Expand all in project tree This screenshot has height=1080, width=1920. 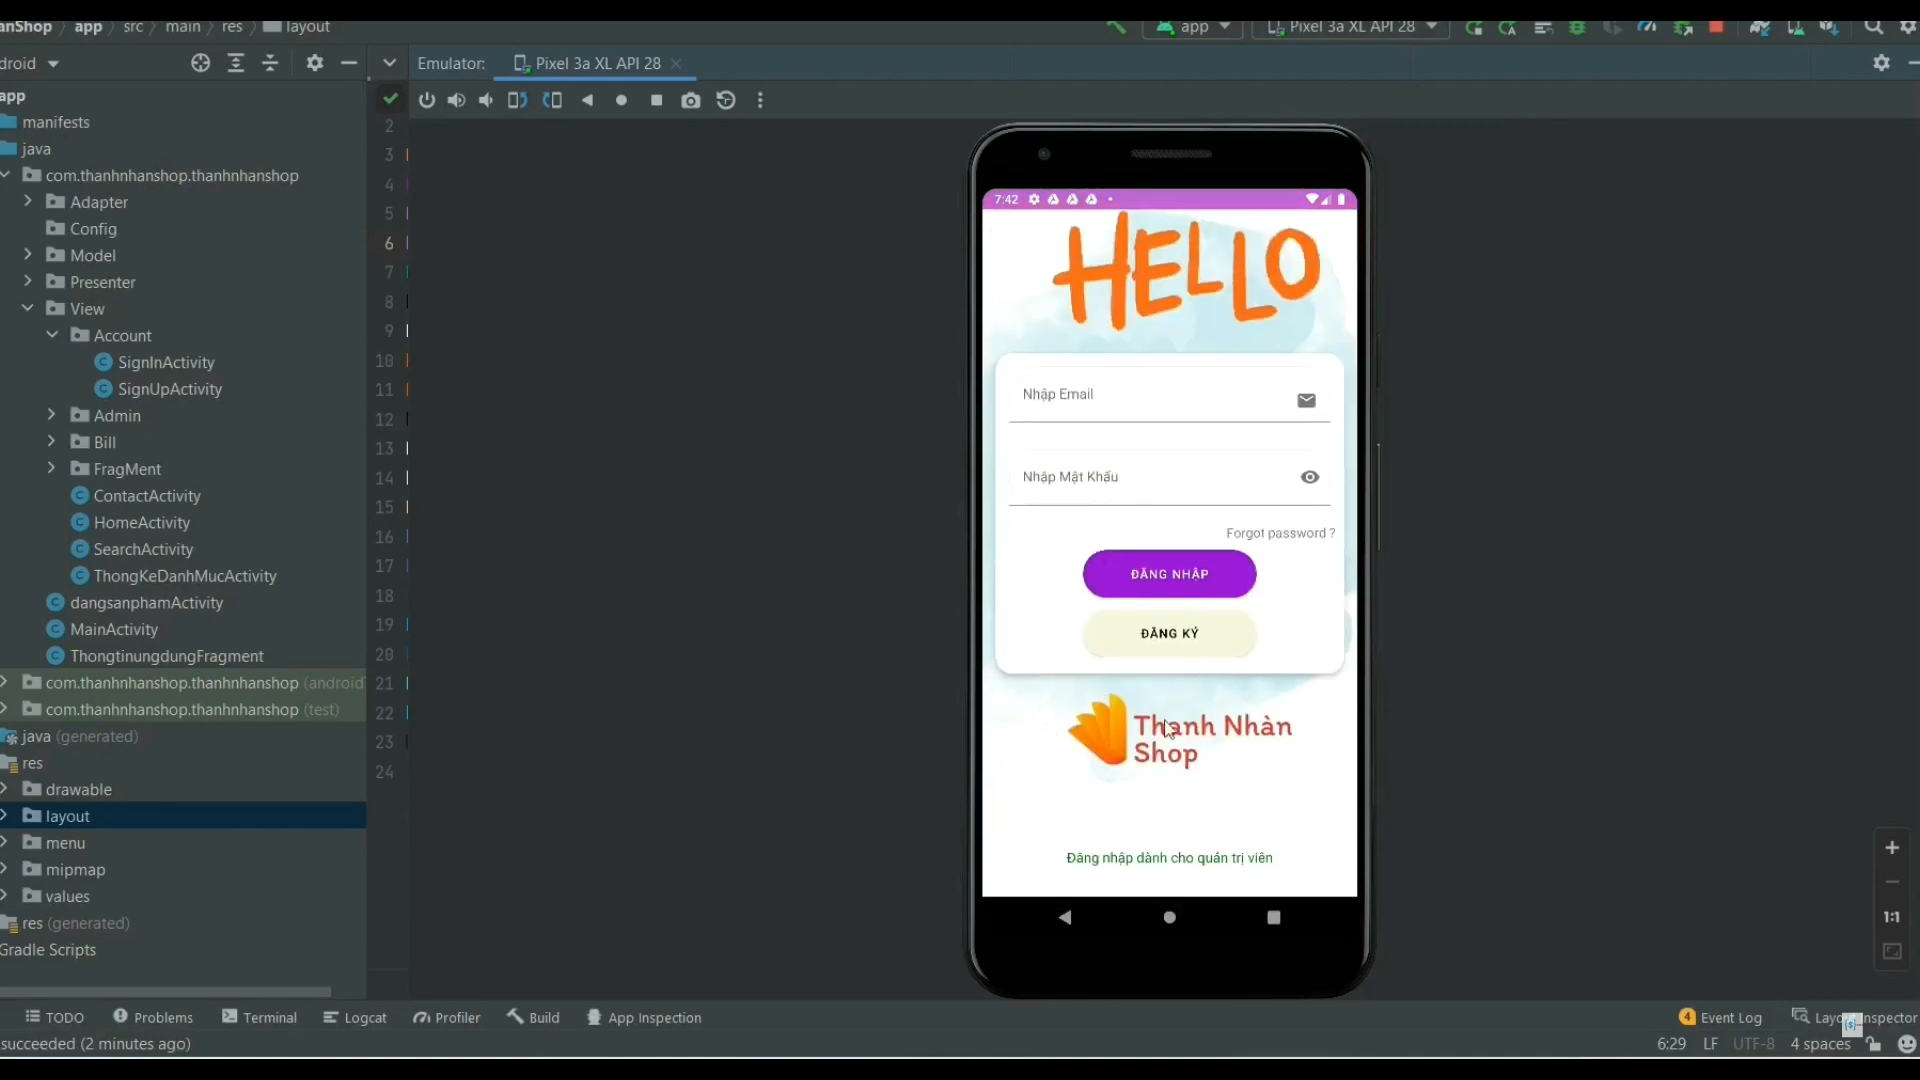pos(236,63)
